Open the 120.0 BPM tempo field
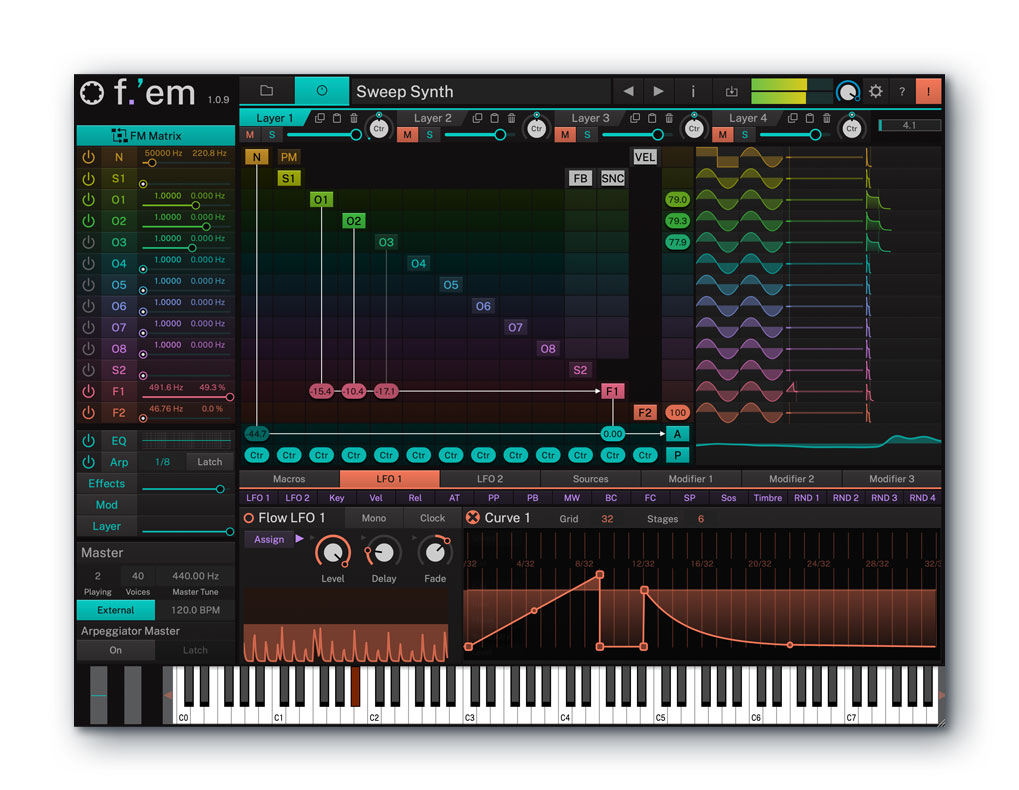 click(x=195, y=610)
